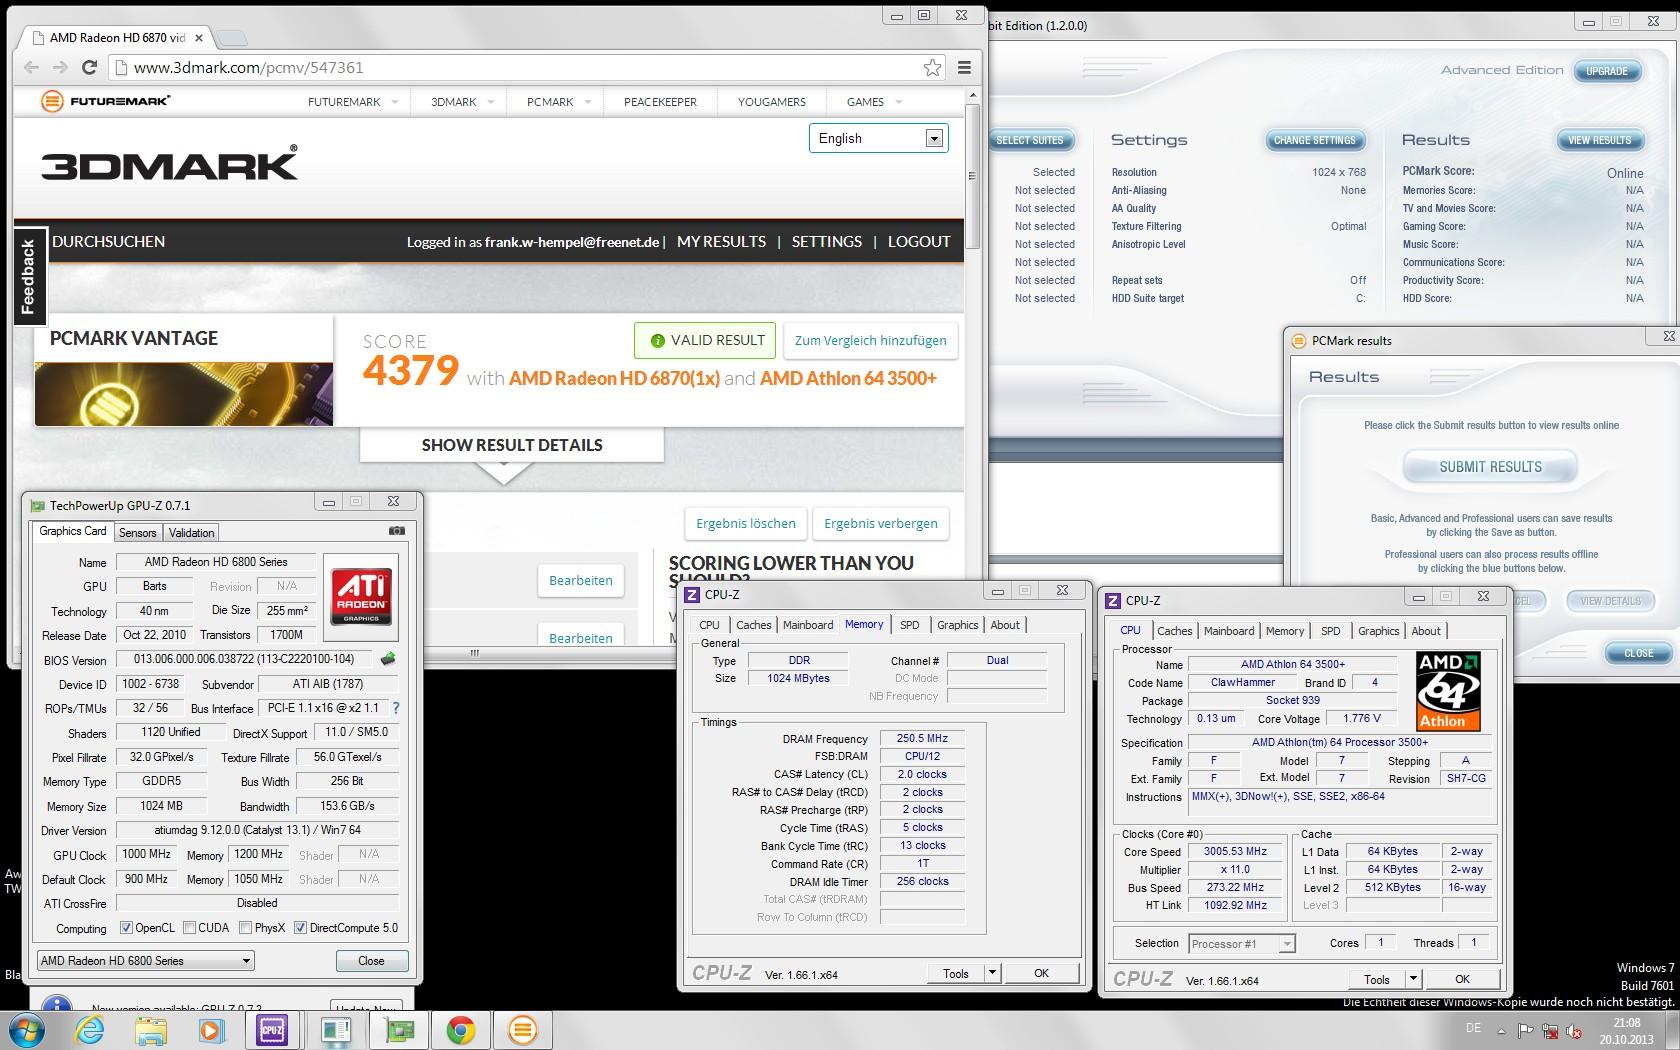This screenshot has height=1050, width=1680.
Task: Click GPU-Z screenshot camera icon
Action: pos(397,531)
